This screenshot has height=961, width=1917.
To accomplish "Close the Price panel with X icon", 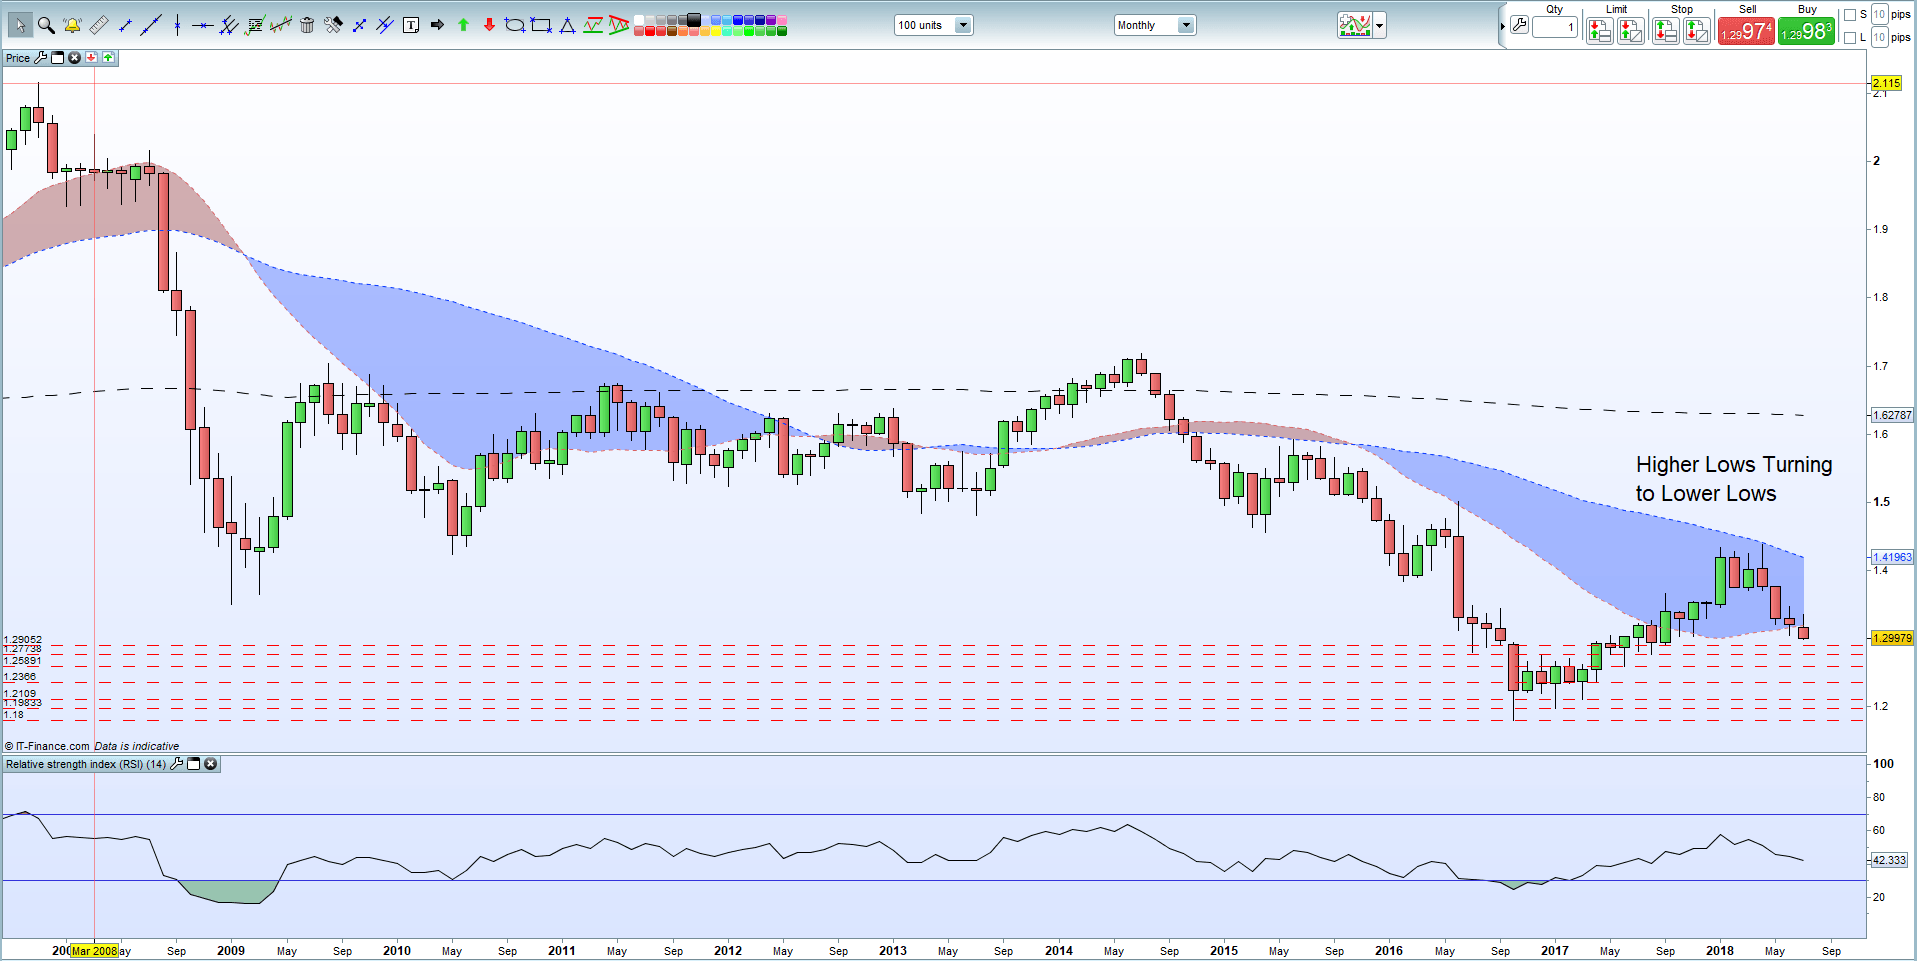I will [x=74, y=58].
